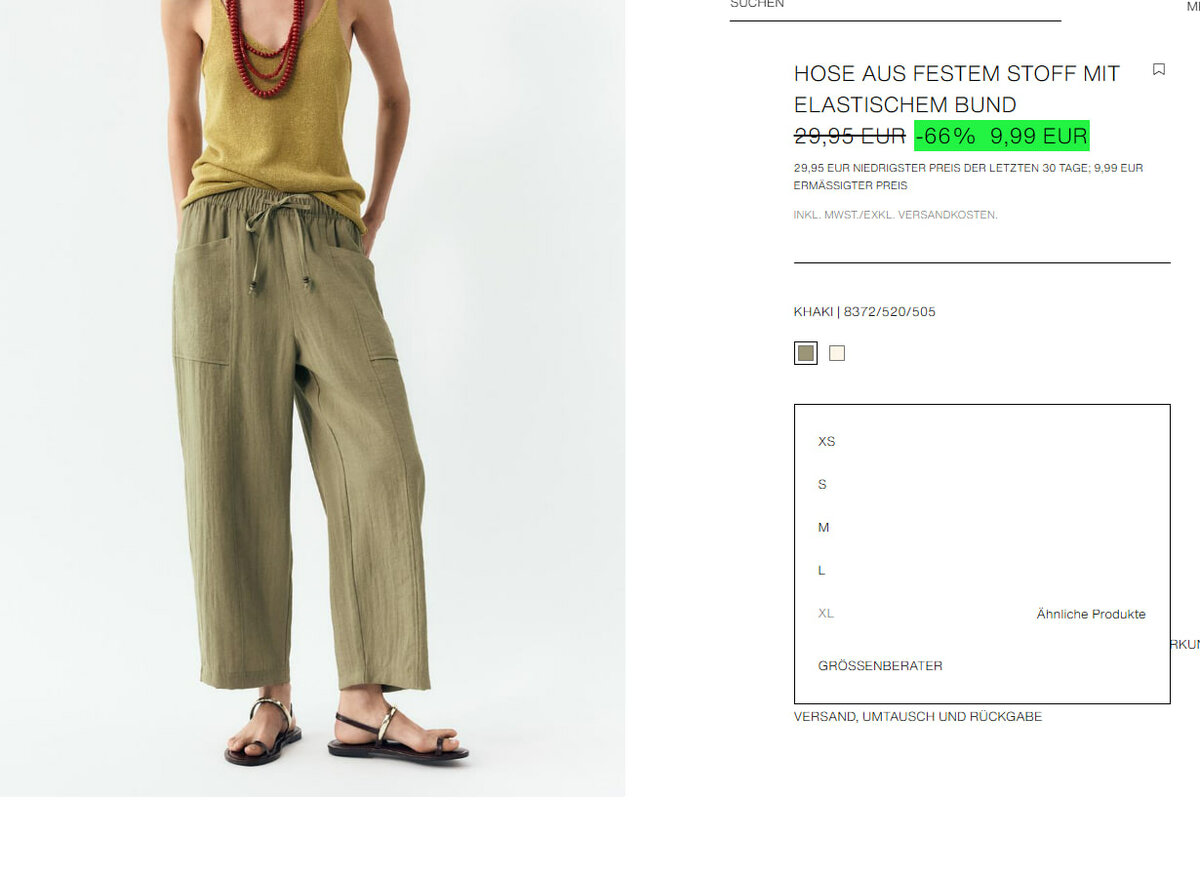The height and width of the screenshot is (877, 1200).
Task: Choose the ecru white color swatch
Action: [837, 353]
